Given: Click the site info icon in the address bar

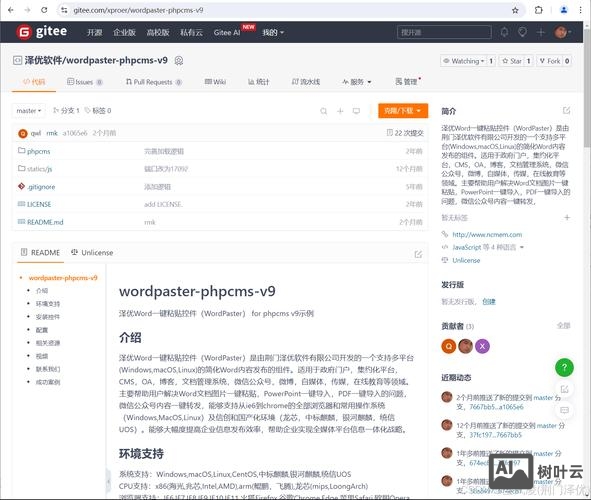Looking at the screenshot, I should pos(64,10).
